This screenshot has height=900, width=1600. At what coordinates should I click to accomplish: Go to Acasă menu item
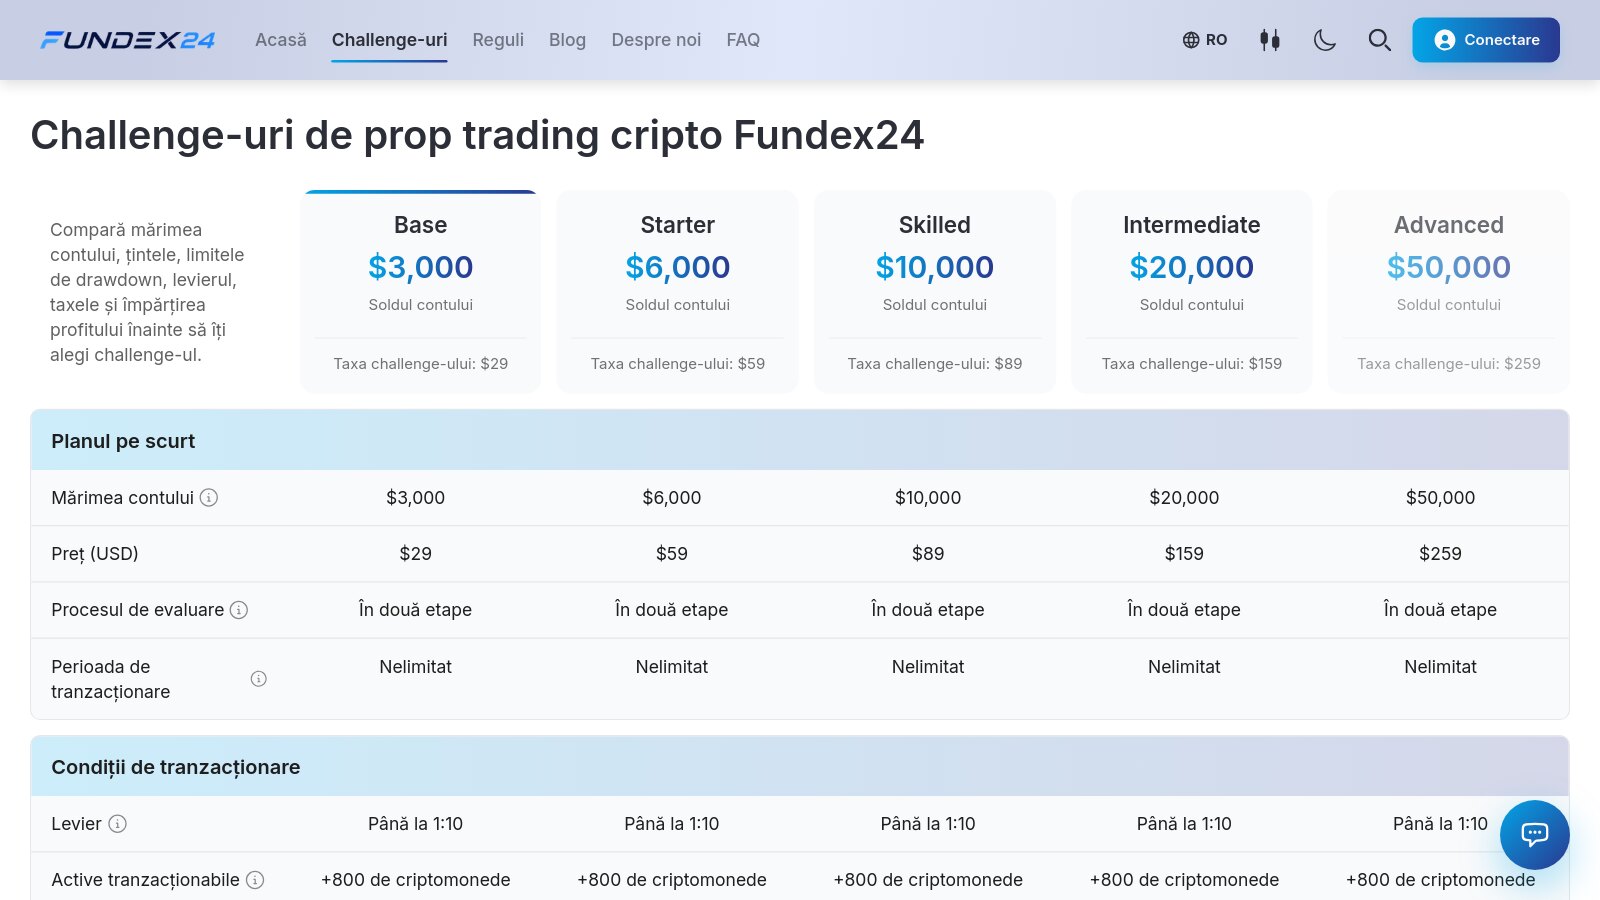click(281, 40)
